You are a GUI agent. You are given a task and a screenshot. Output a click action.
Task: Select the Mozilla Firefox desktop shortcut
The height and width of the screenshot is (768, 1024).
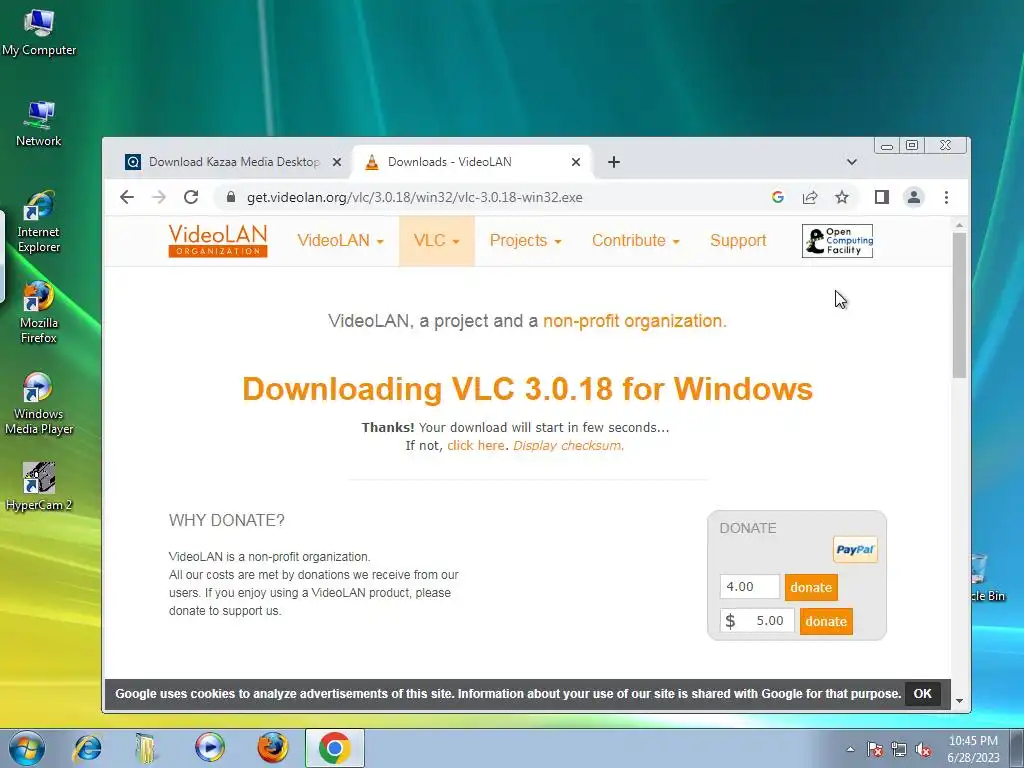click(39, 313)
